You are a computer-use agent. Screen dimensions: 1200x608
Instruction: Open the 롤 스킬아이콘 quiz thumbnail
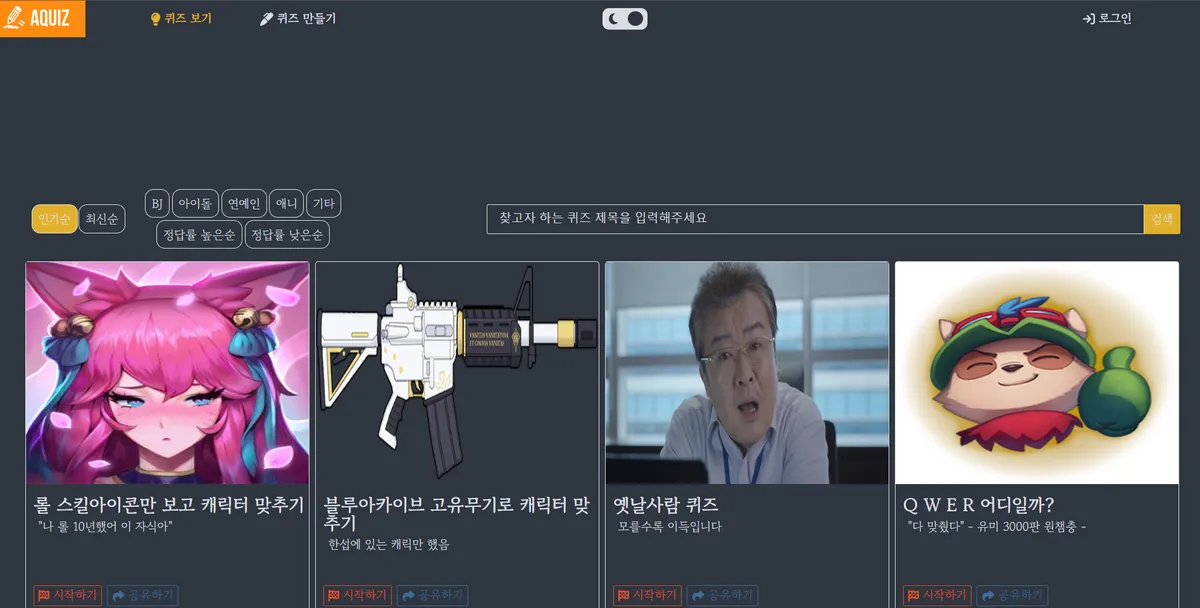pyautogui.click(x=167, y=373)
